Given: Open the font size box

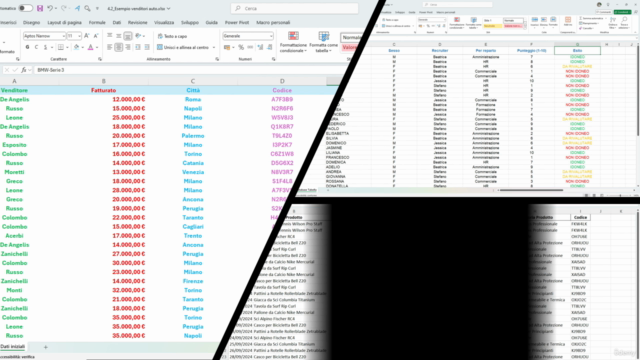Looking at the screenshot, I should (74, 36).
